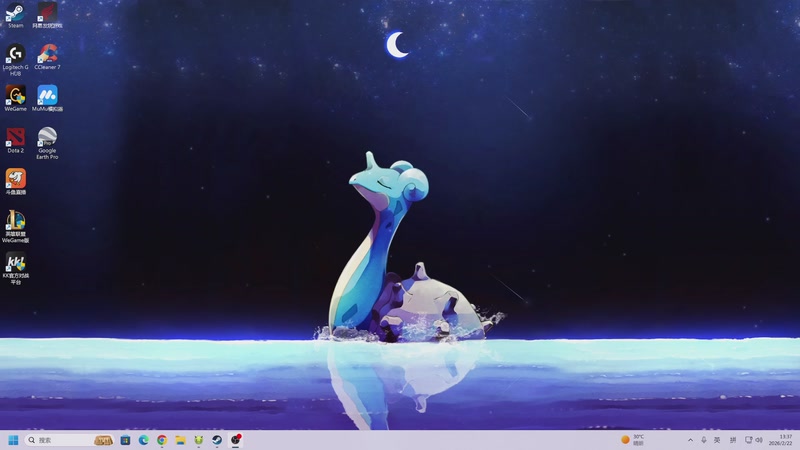The height and width of the screenshot is (450, 800).
Task: Open the red game shortcut beside Steam
Action: pyautogui.click(x=47, y=16)
